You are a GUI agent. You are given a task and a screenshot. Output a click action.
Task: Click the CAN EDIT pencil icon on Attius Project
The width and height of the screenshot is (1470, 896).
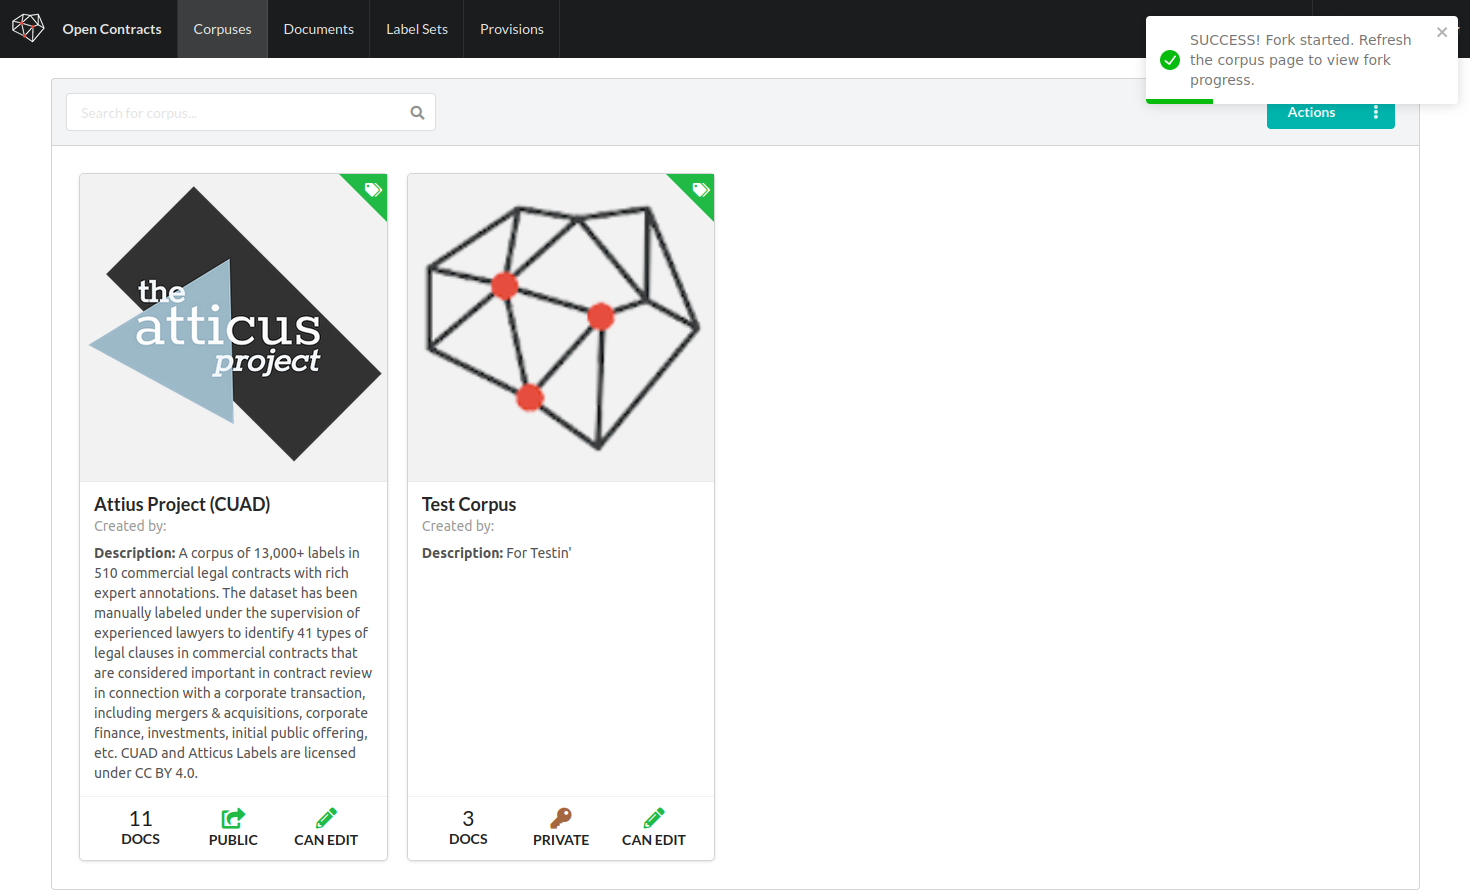326,818
